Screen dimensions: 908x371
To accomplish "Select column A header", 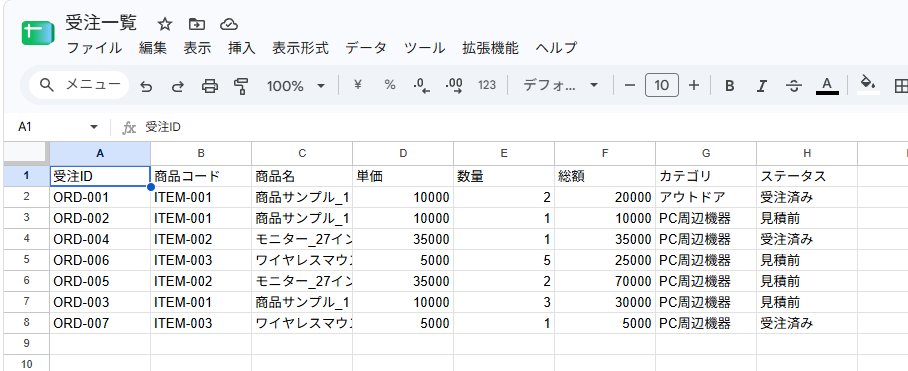I will 100,153.
